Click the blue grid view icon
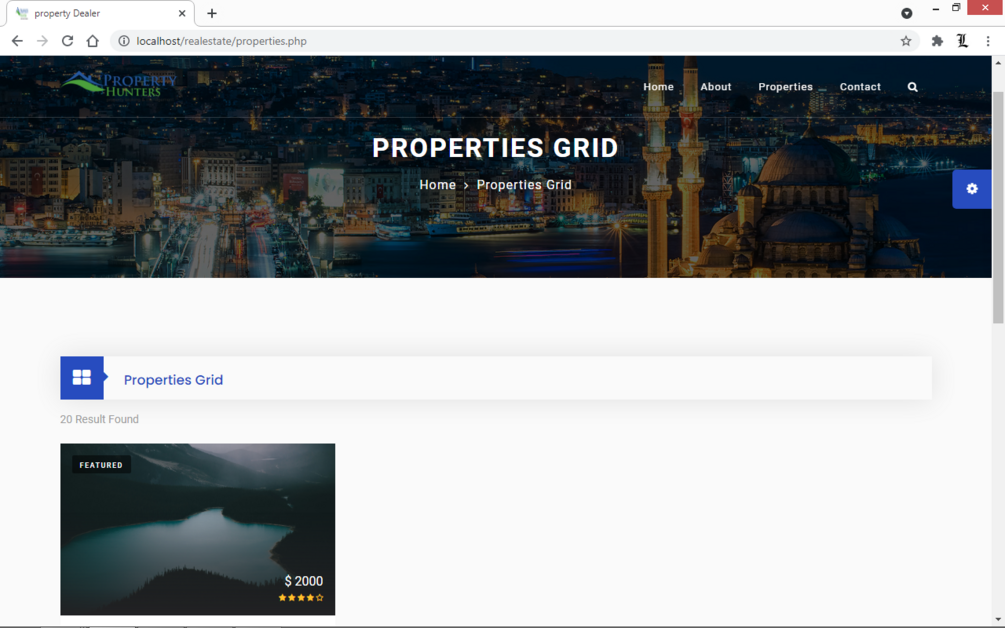 tap(82, 378)
